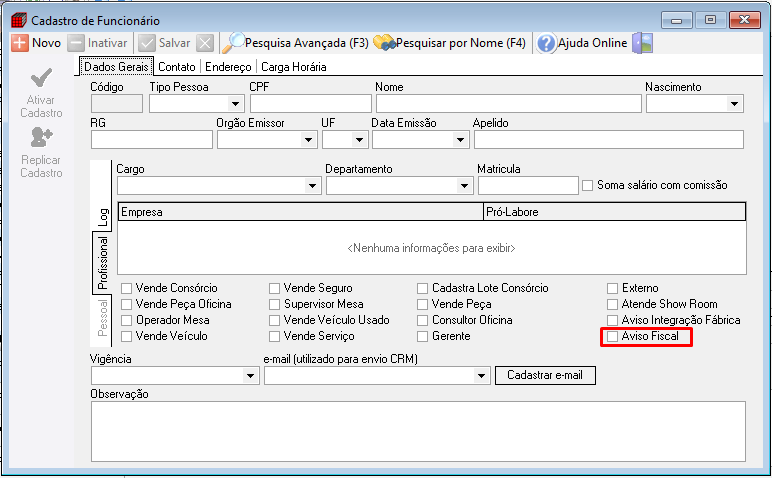Check Vende Consórcio
Viewport: 772px width, 478px height.
coord(127,288)
